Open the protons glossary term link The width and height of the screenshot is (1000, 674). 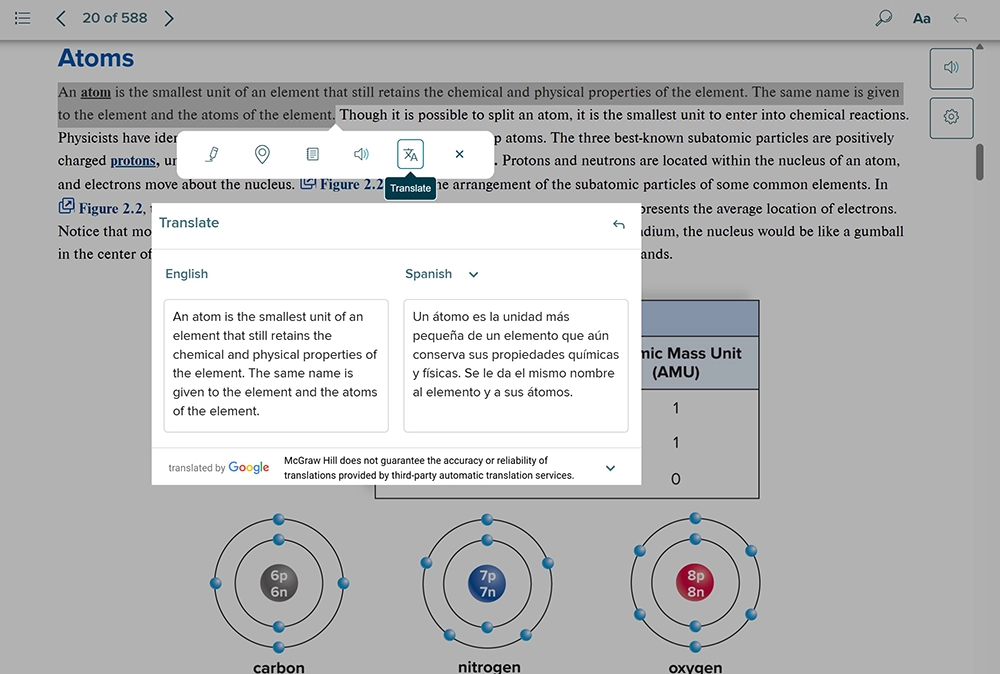[133, 161]
